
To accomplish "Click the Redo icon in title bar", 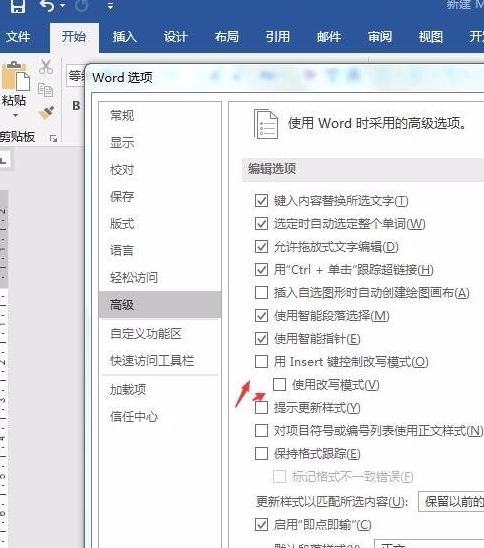I will (81, 6).
